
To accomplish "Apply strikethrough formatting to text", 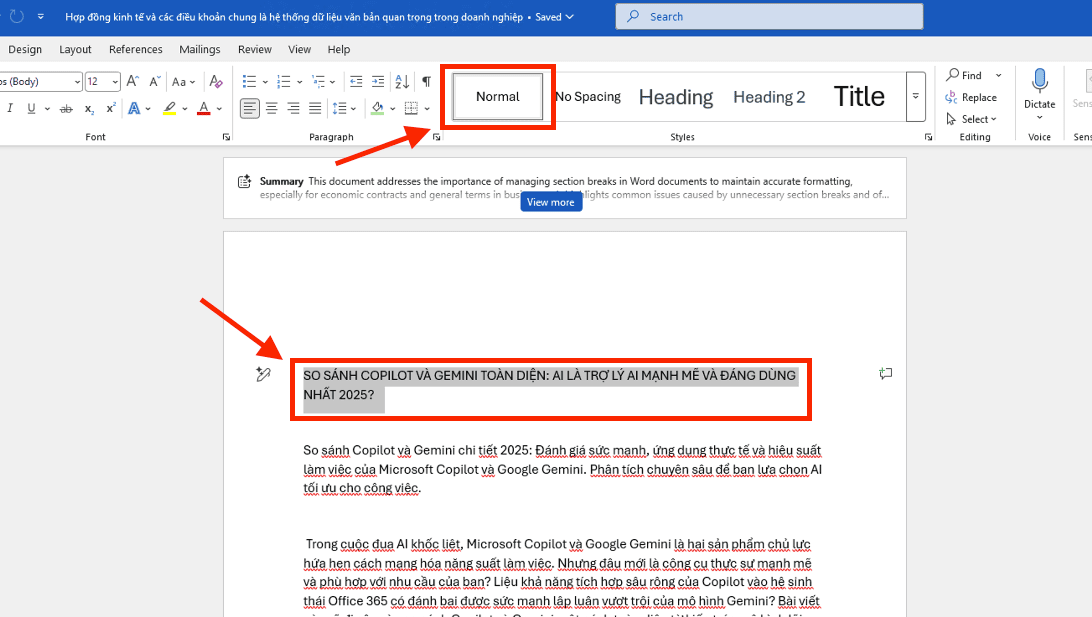I will [66, 108].
